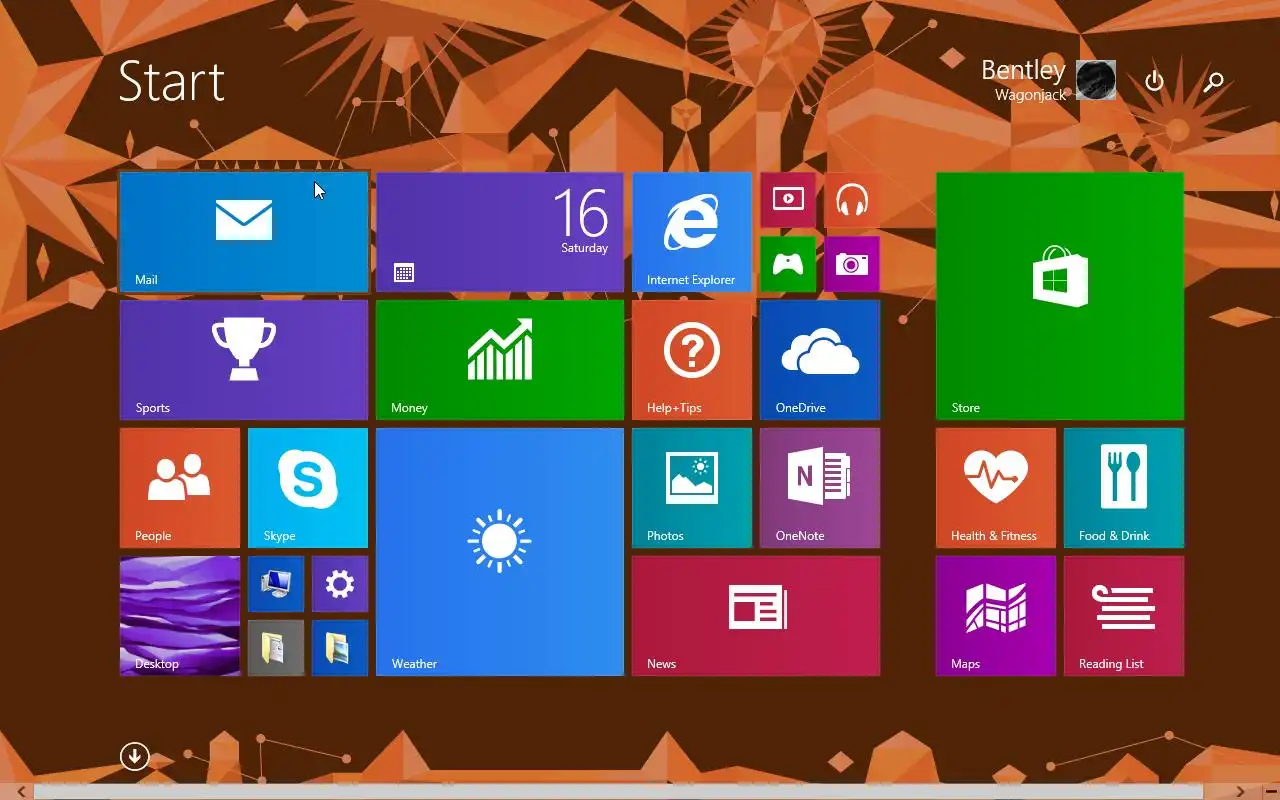Open the Food & Drink tile
The image size is (1280, 800).
click(x=1124, y=488)
